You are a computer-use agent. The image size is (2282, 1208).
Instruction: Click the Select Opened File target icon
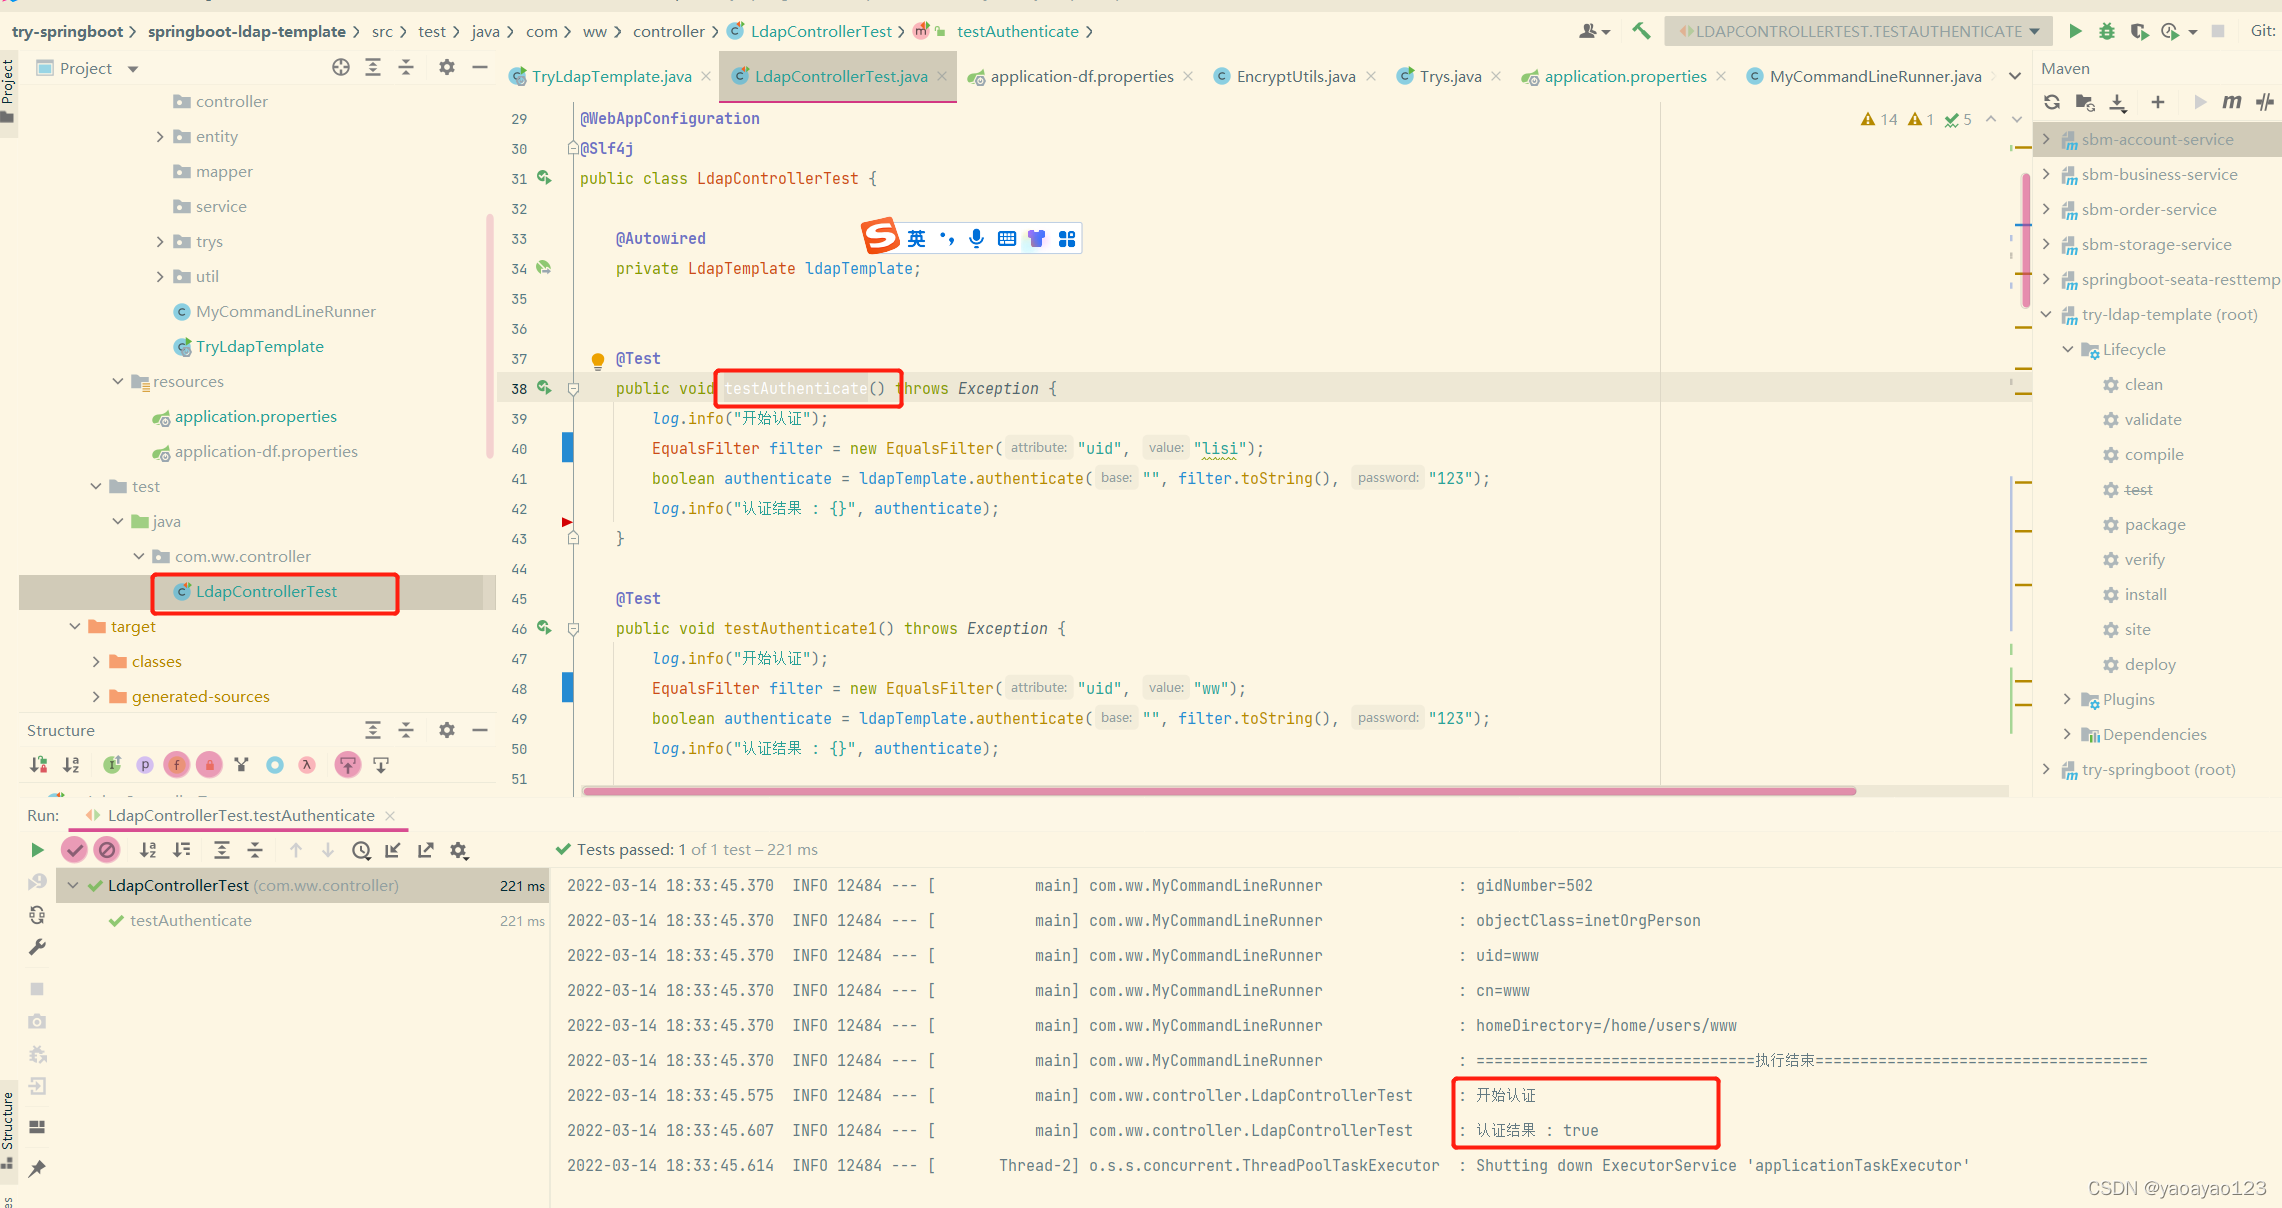click(x=341, y=67)
